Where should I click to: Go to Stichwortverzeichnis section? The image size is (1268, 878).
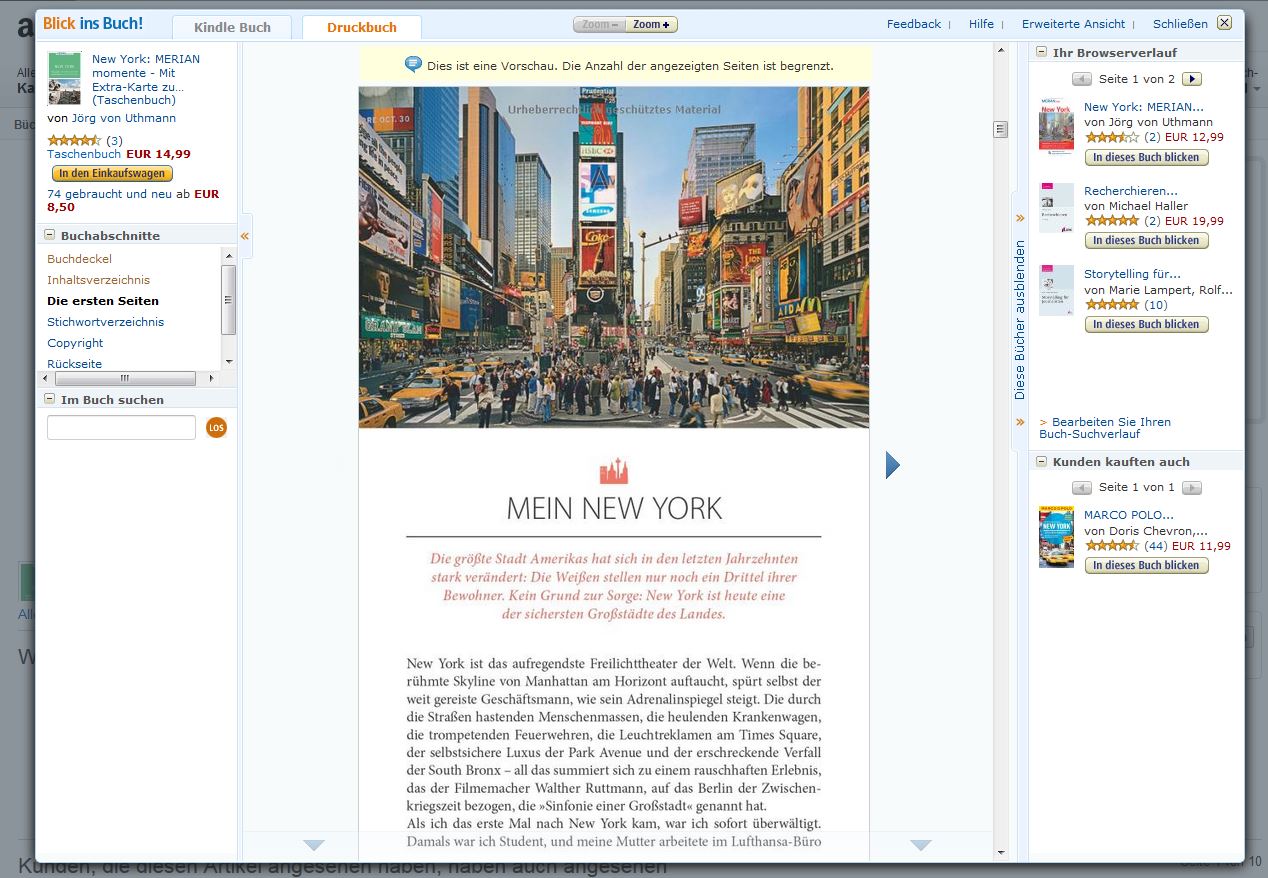[x=105, y=322]
